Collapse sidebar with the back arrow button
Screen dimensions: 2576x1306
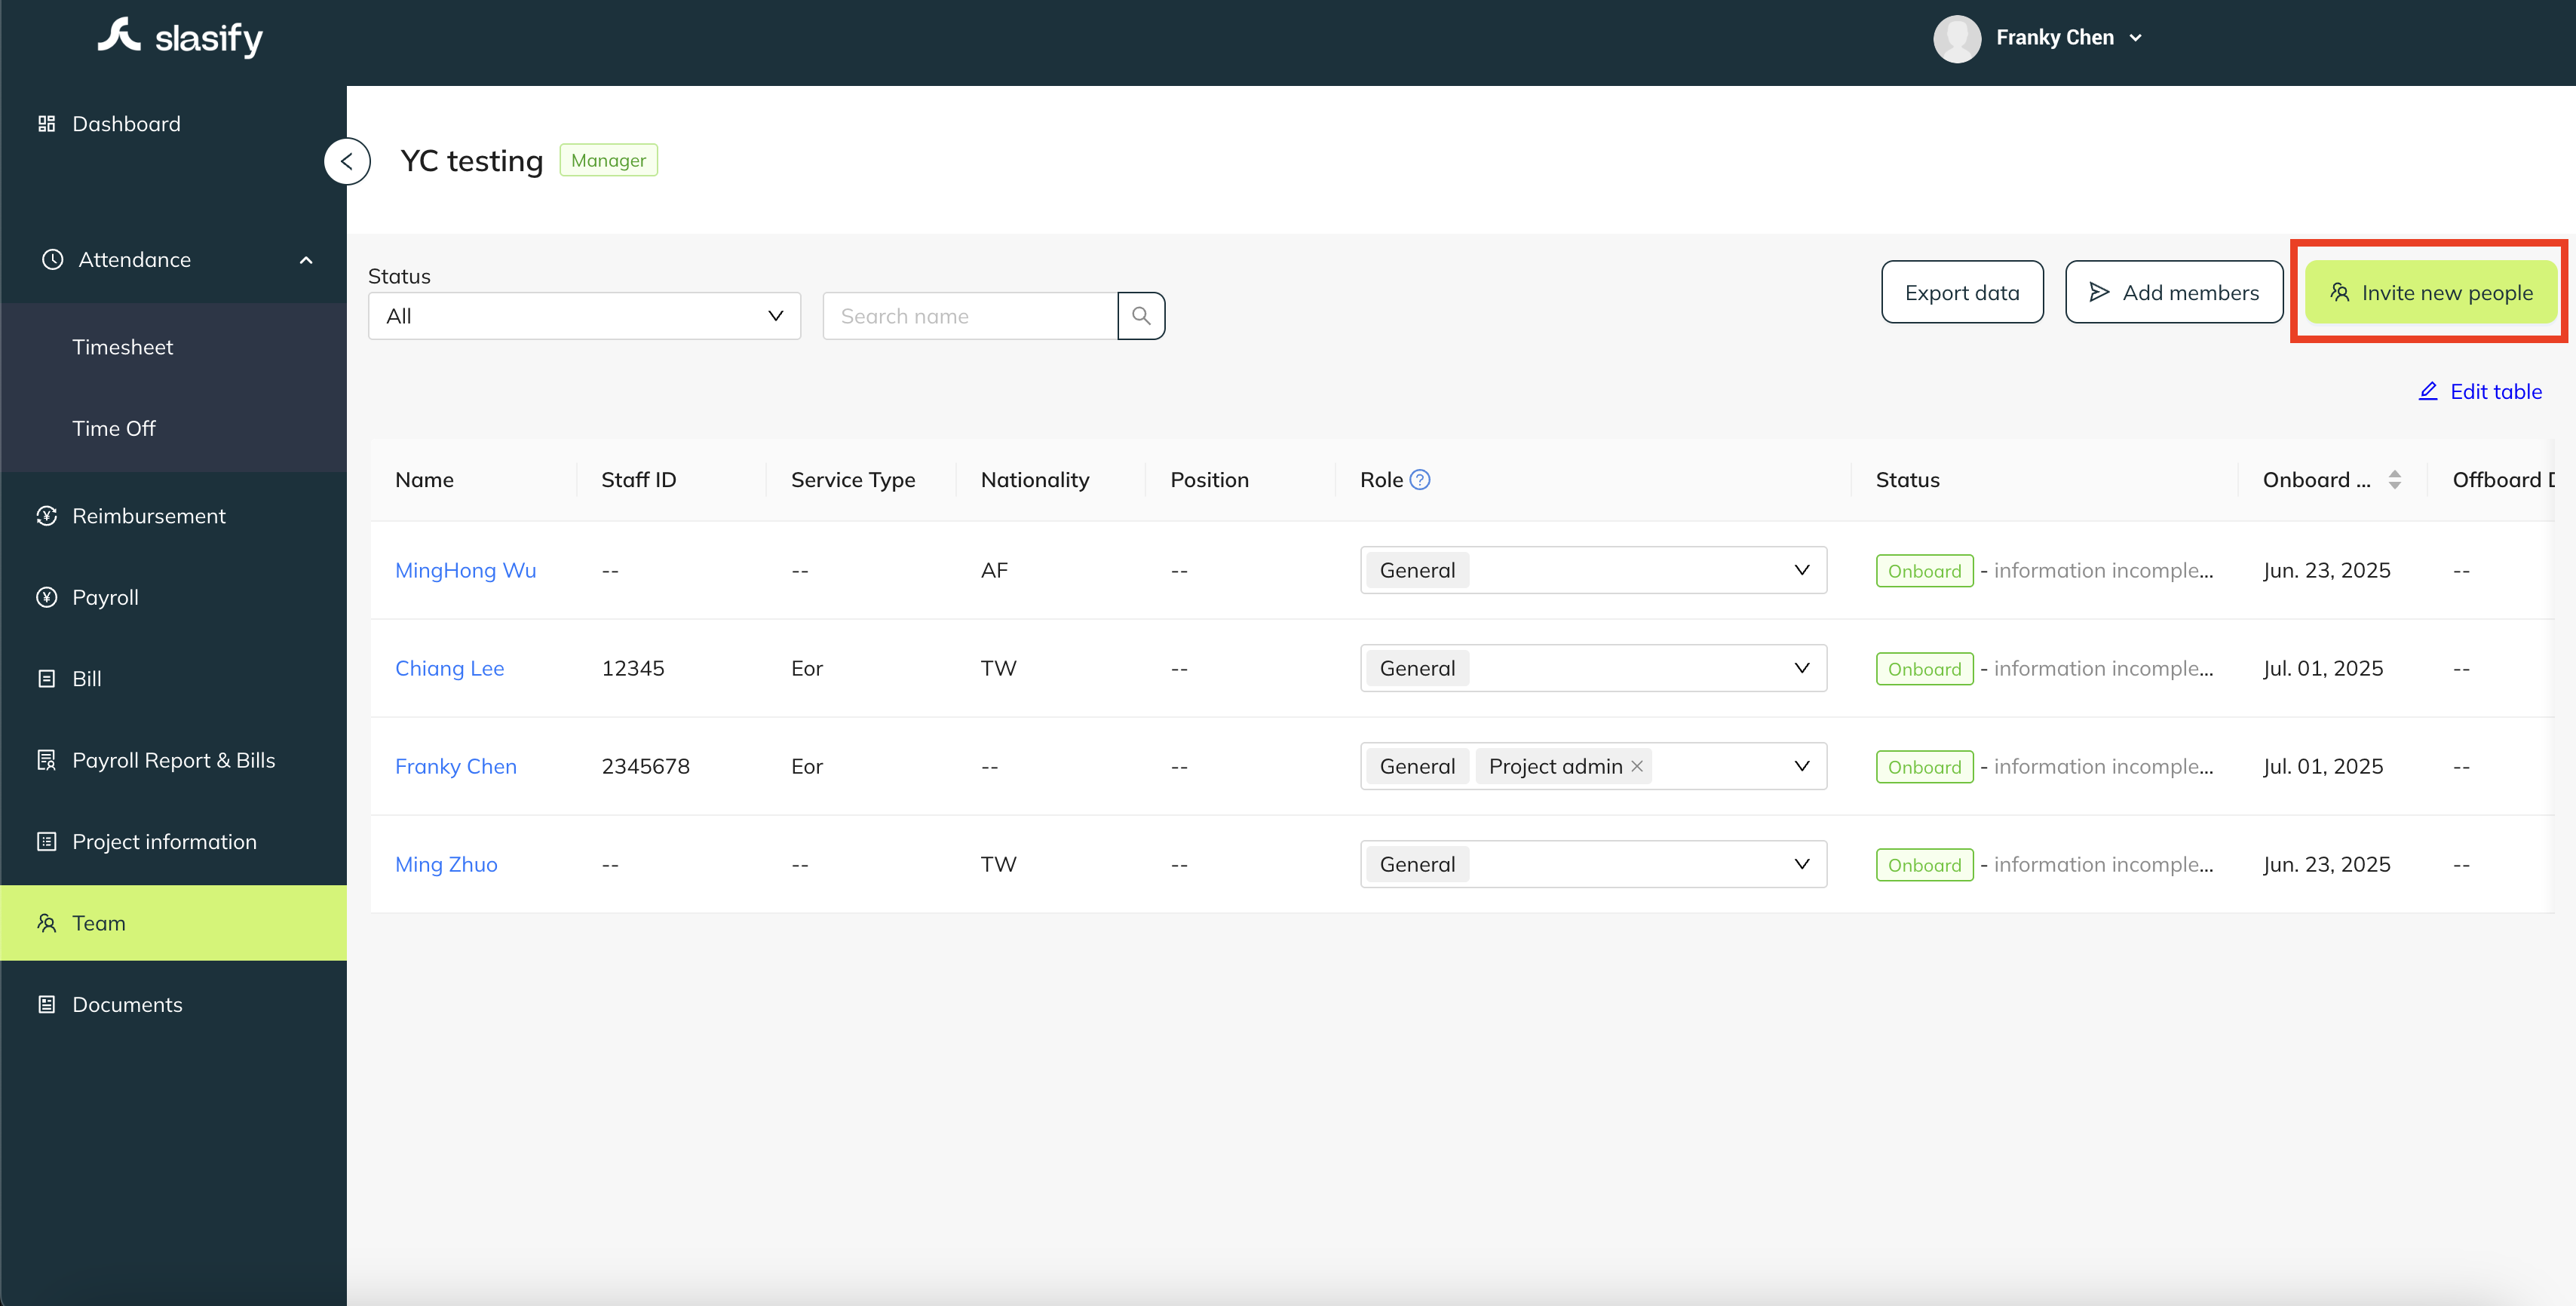[x=347, y=161]
